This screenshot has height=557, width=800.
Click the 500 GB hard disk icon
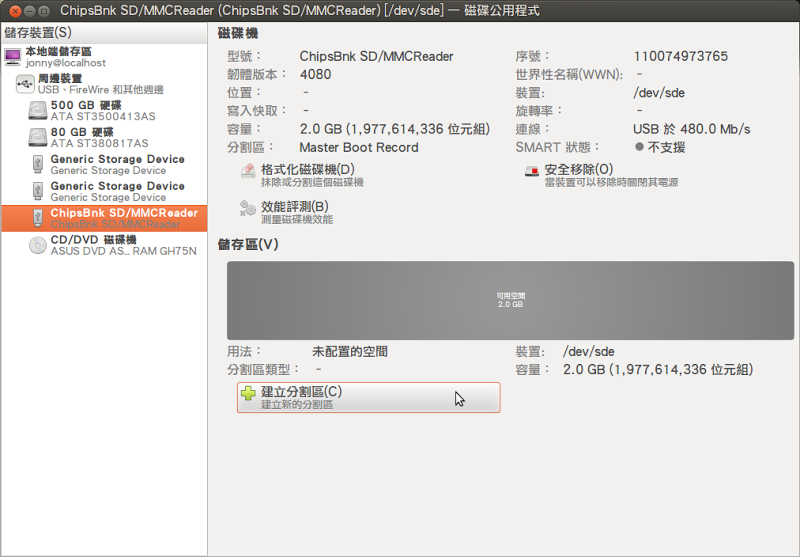pos(38,111)
